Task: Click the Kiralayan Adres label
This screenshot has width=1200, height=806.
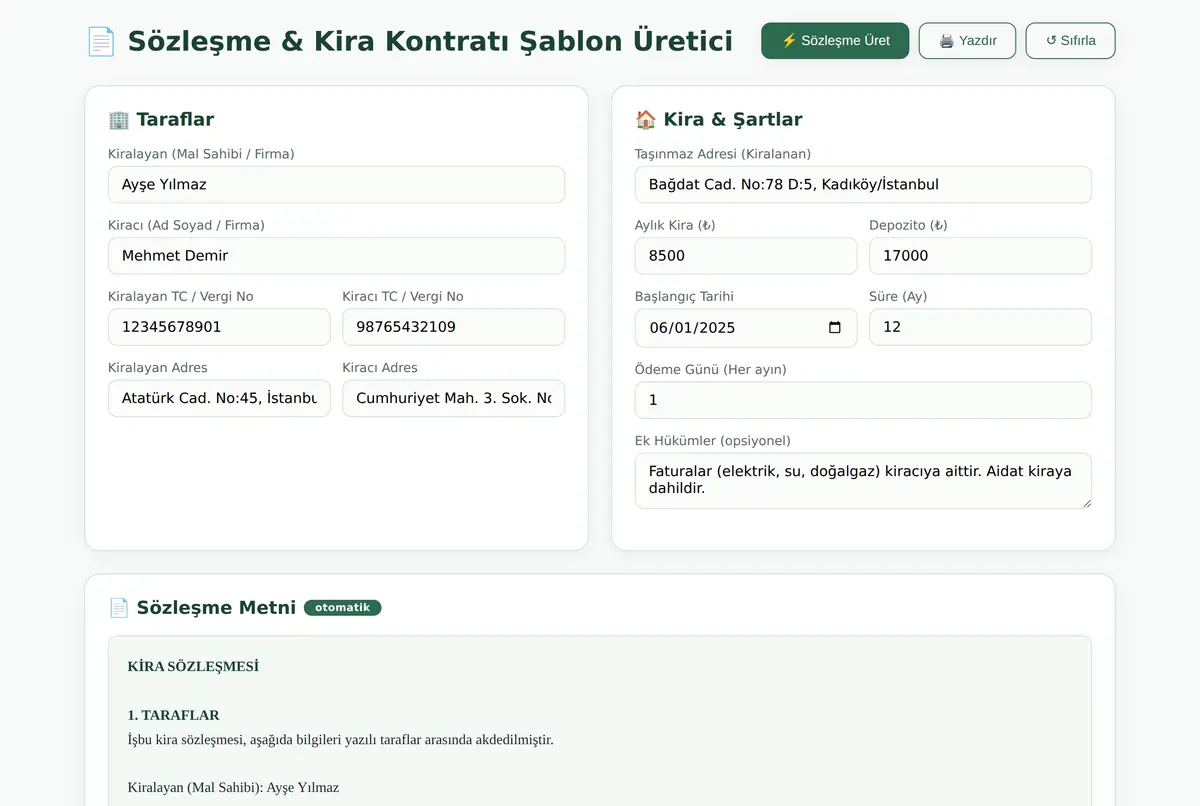Action: tap(158, 367)
